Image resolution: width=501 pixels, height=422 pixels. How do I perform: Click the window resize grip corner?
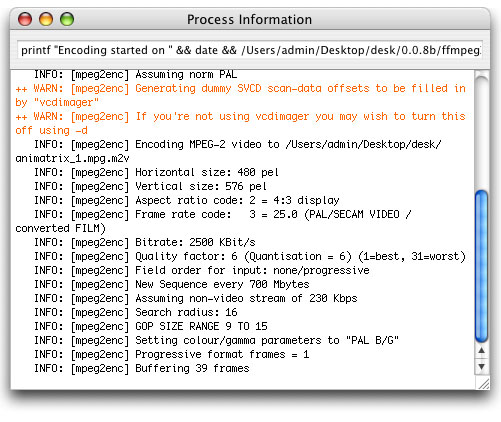click(x=484, y=383)
